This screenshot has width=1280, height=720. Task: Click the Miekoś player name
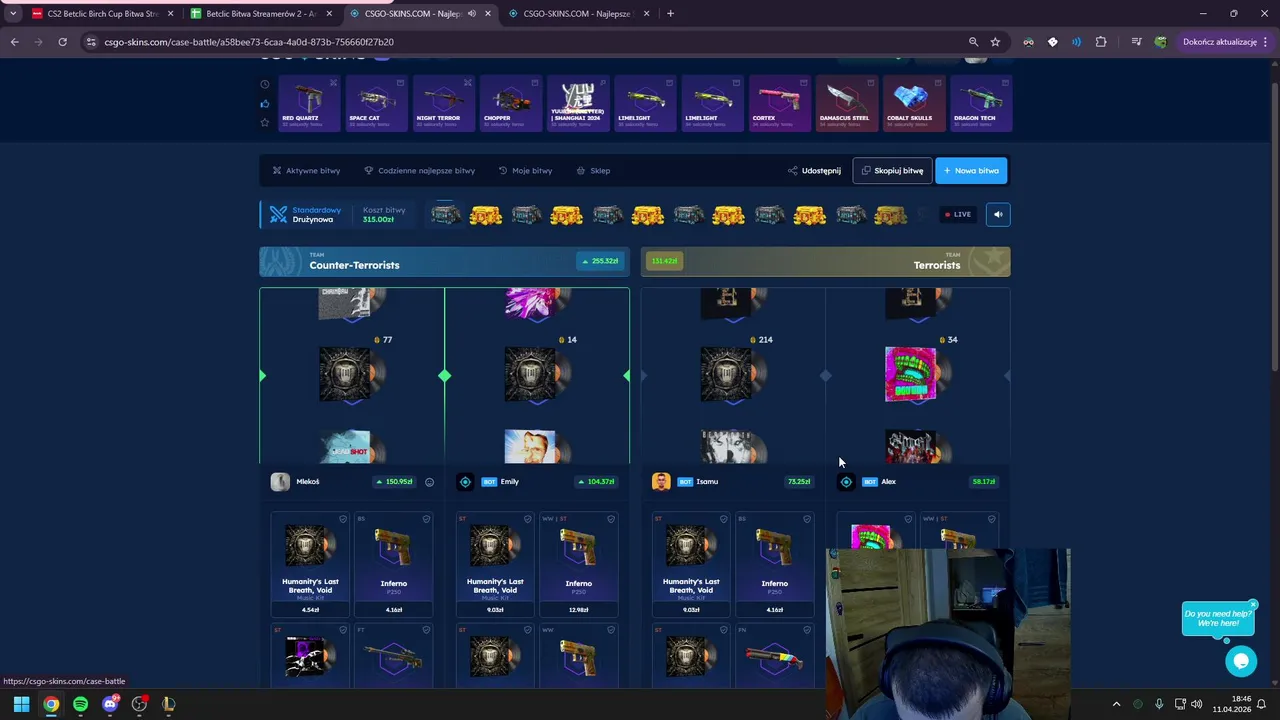[307, 482]
